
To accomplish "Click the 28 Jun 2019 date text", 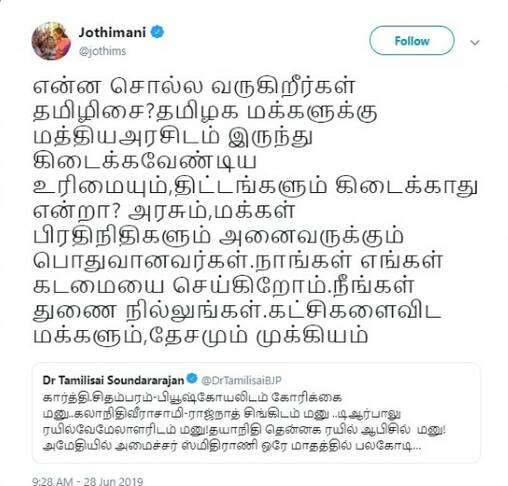I will pos(113,481).
